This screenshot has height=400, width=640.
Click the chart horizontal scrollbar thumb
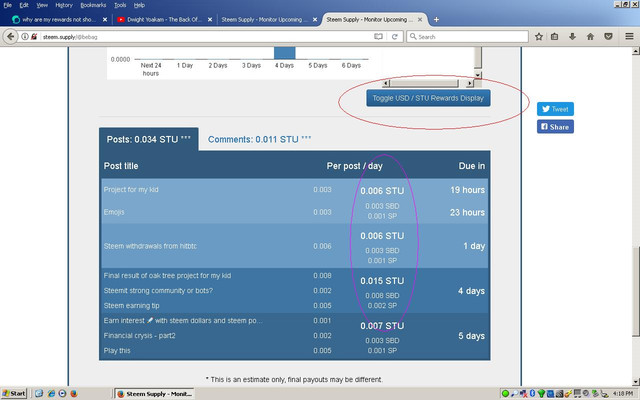click(424, 83)
